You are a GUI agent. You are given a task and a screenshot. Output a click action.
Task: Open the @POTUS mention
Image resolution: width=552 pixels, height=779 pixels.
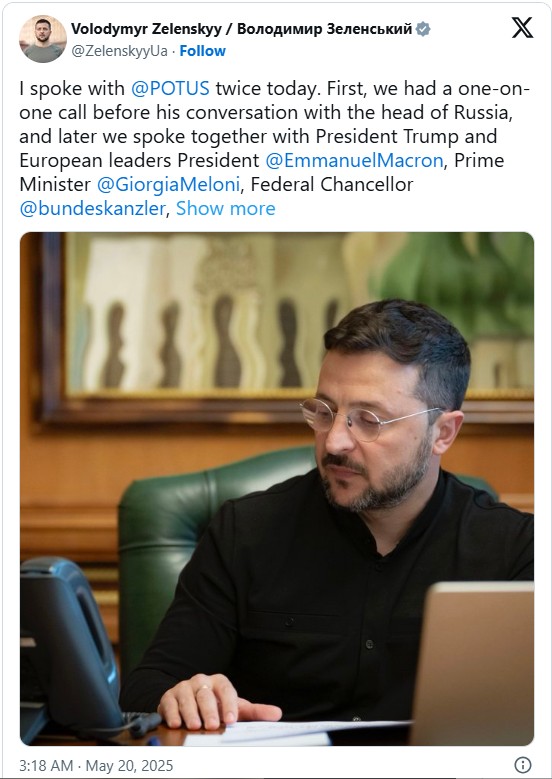(x=170, y=88)
